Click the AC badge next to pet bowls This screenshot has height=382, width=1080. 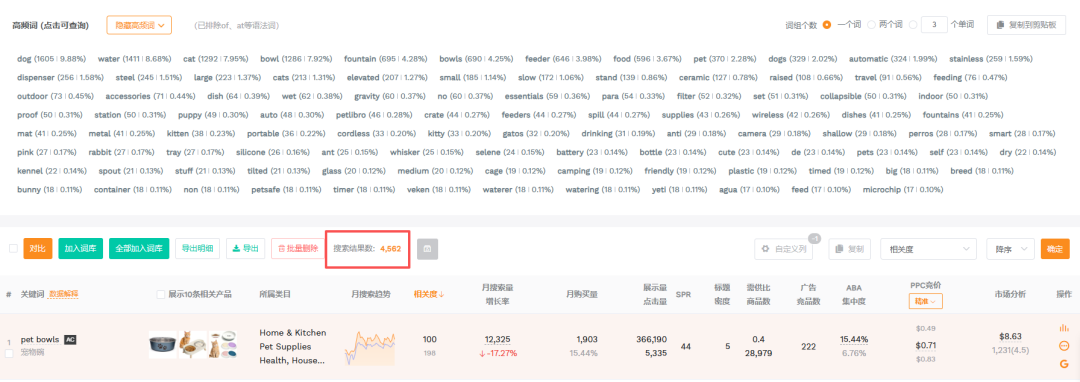pyautogui.click(x=70, y=339)
